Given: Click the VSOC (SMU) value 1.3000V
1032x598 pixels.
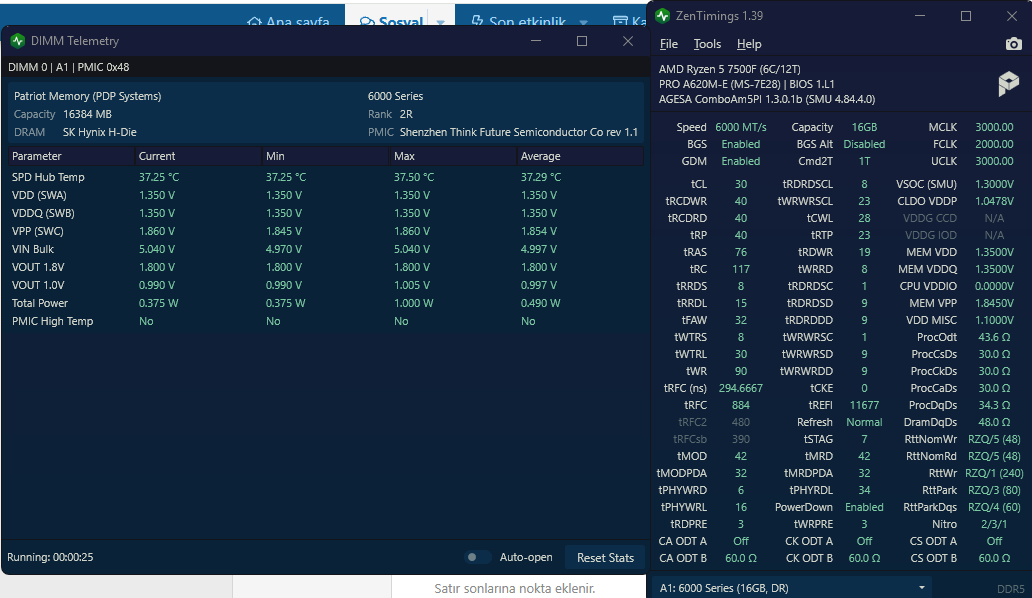Looking at the screenshot, I should (x=994, y=184).
